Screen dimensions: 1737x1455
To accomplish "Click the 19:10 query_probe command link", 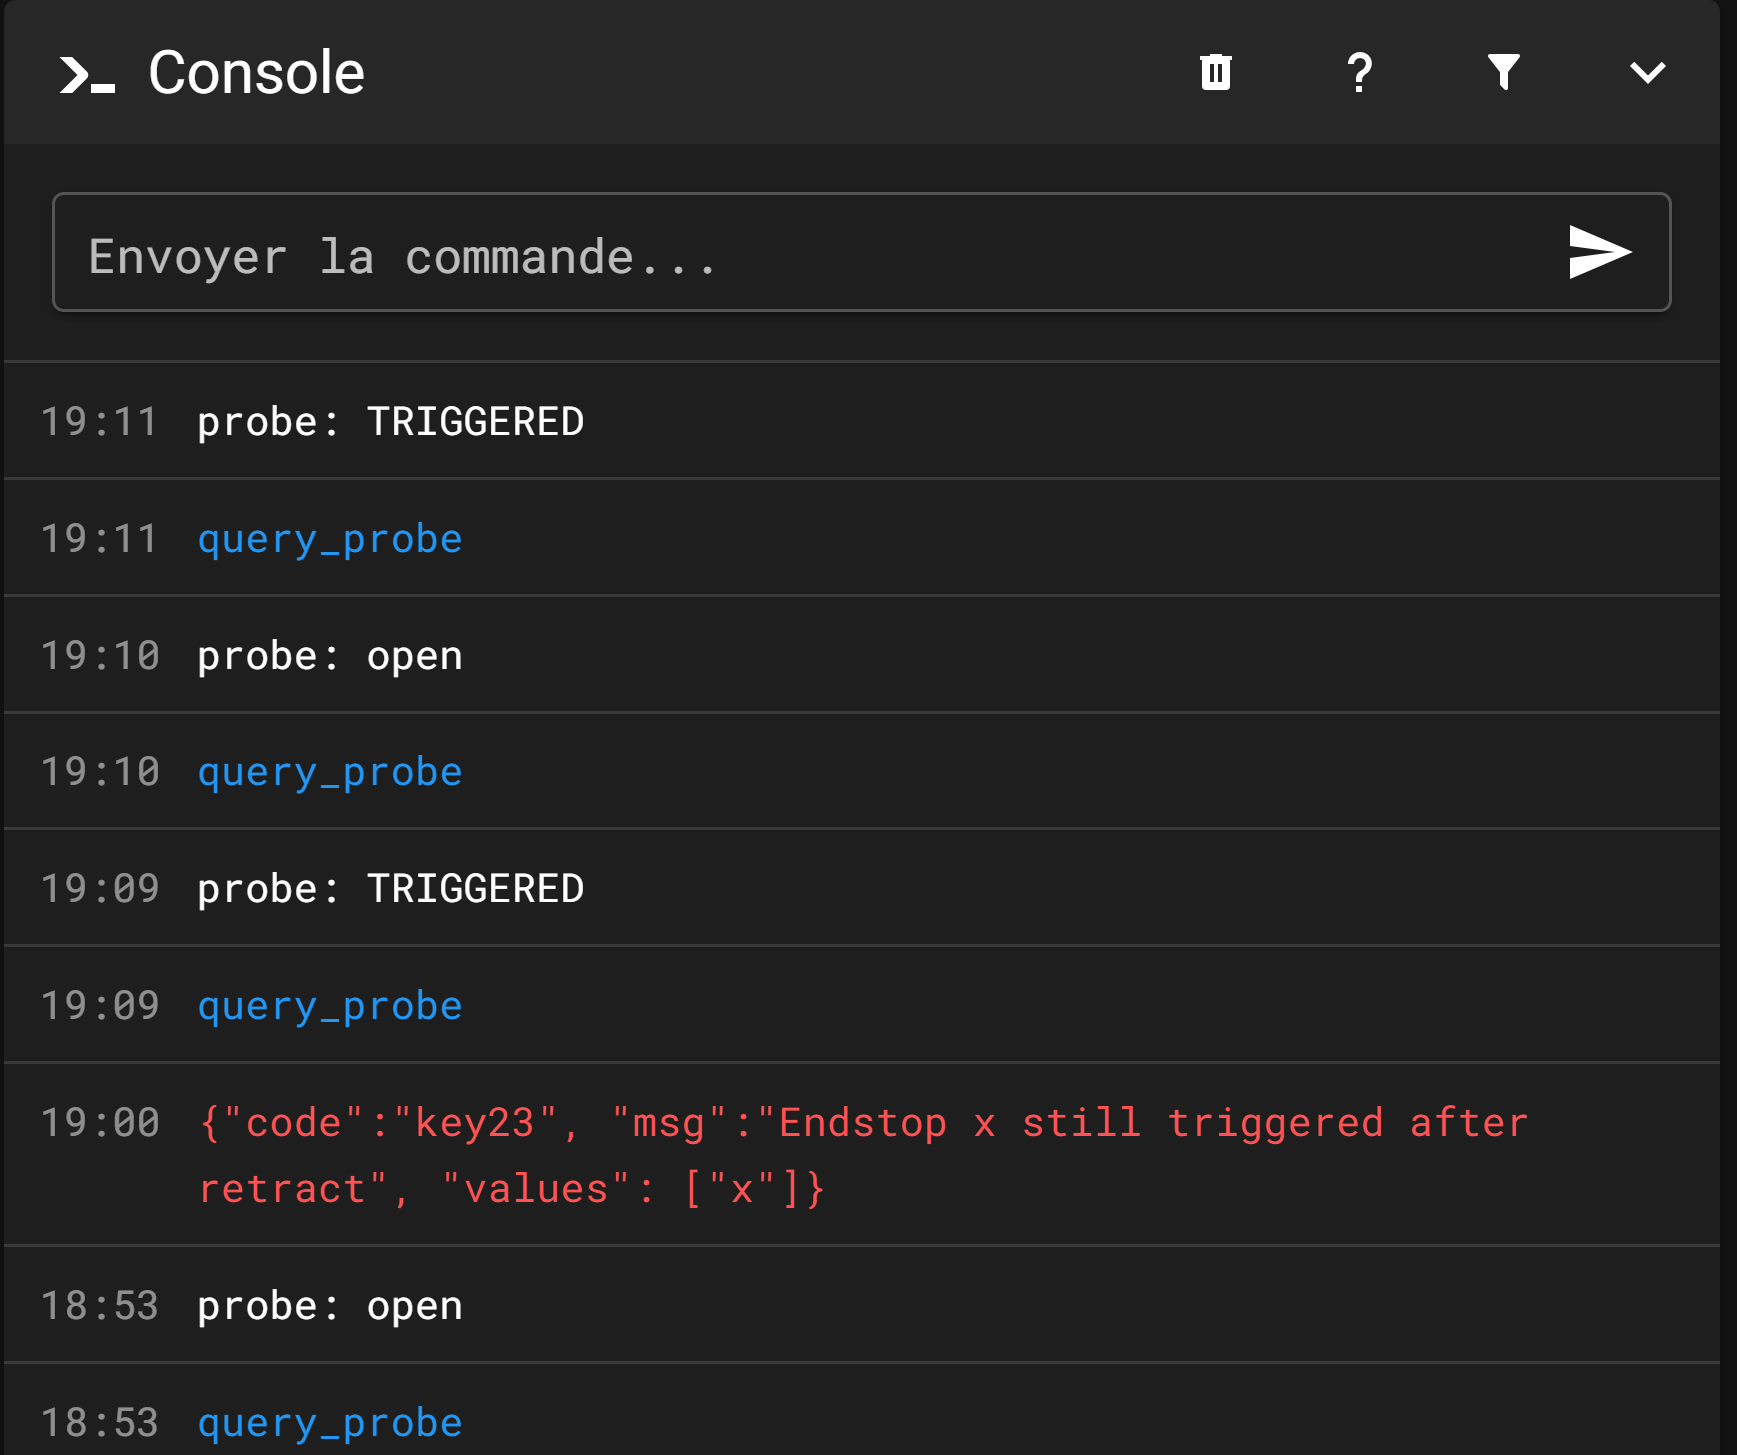I will 330,772.
